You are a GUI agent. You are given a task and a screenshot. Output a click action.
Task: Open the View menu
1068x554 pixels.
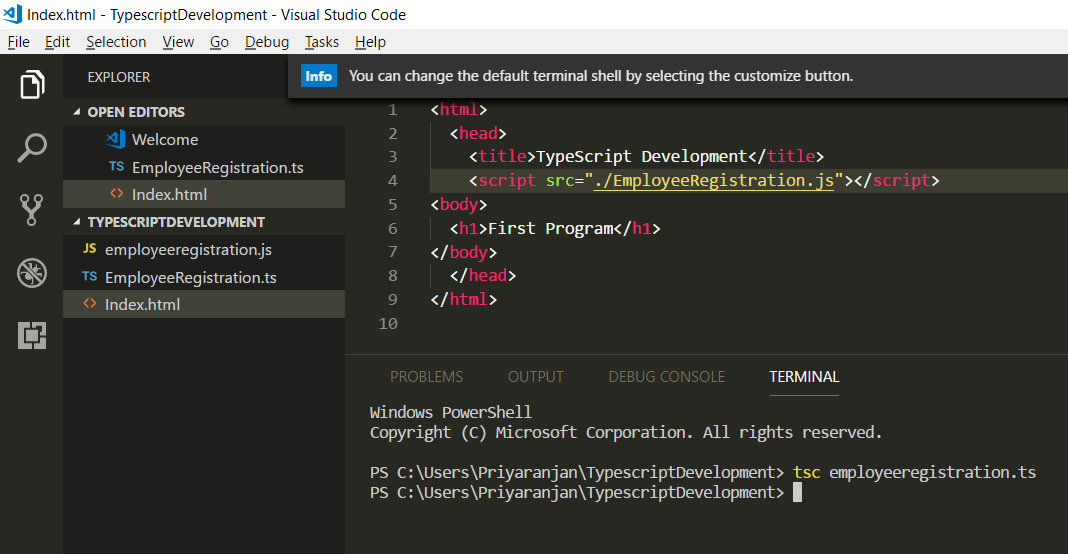point(178,42)
